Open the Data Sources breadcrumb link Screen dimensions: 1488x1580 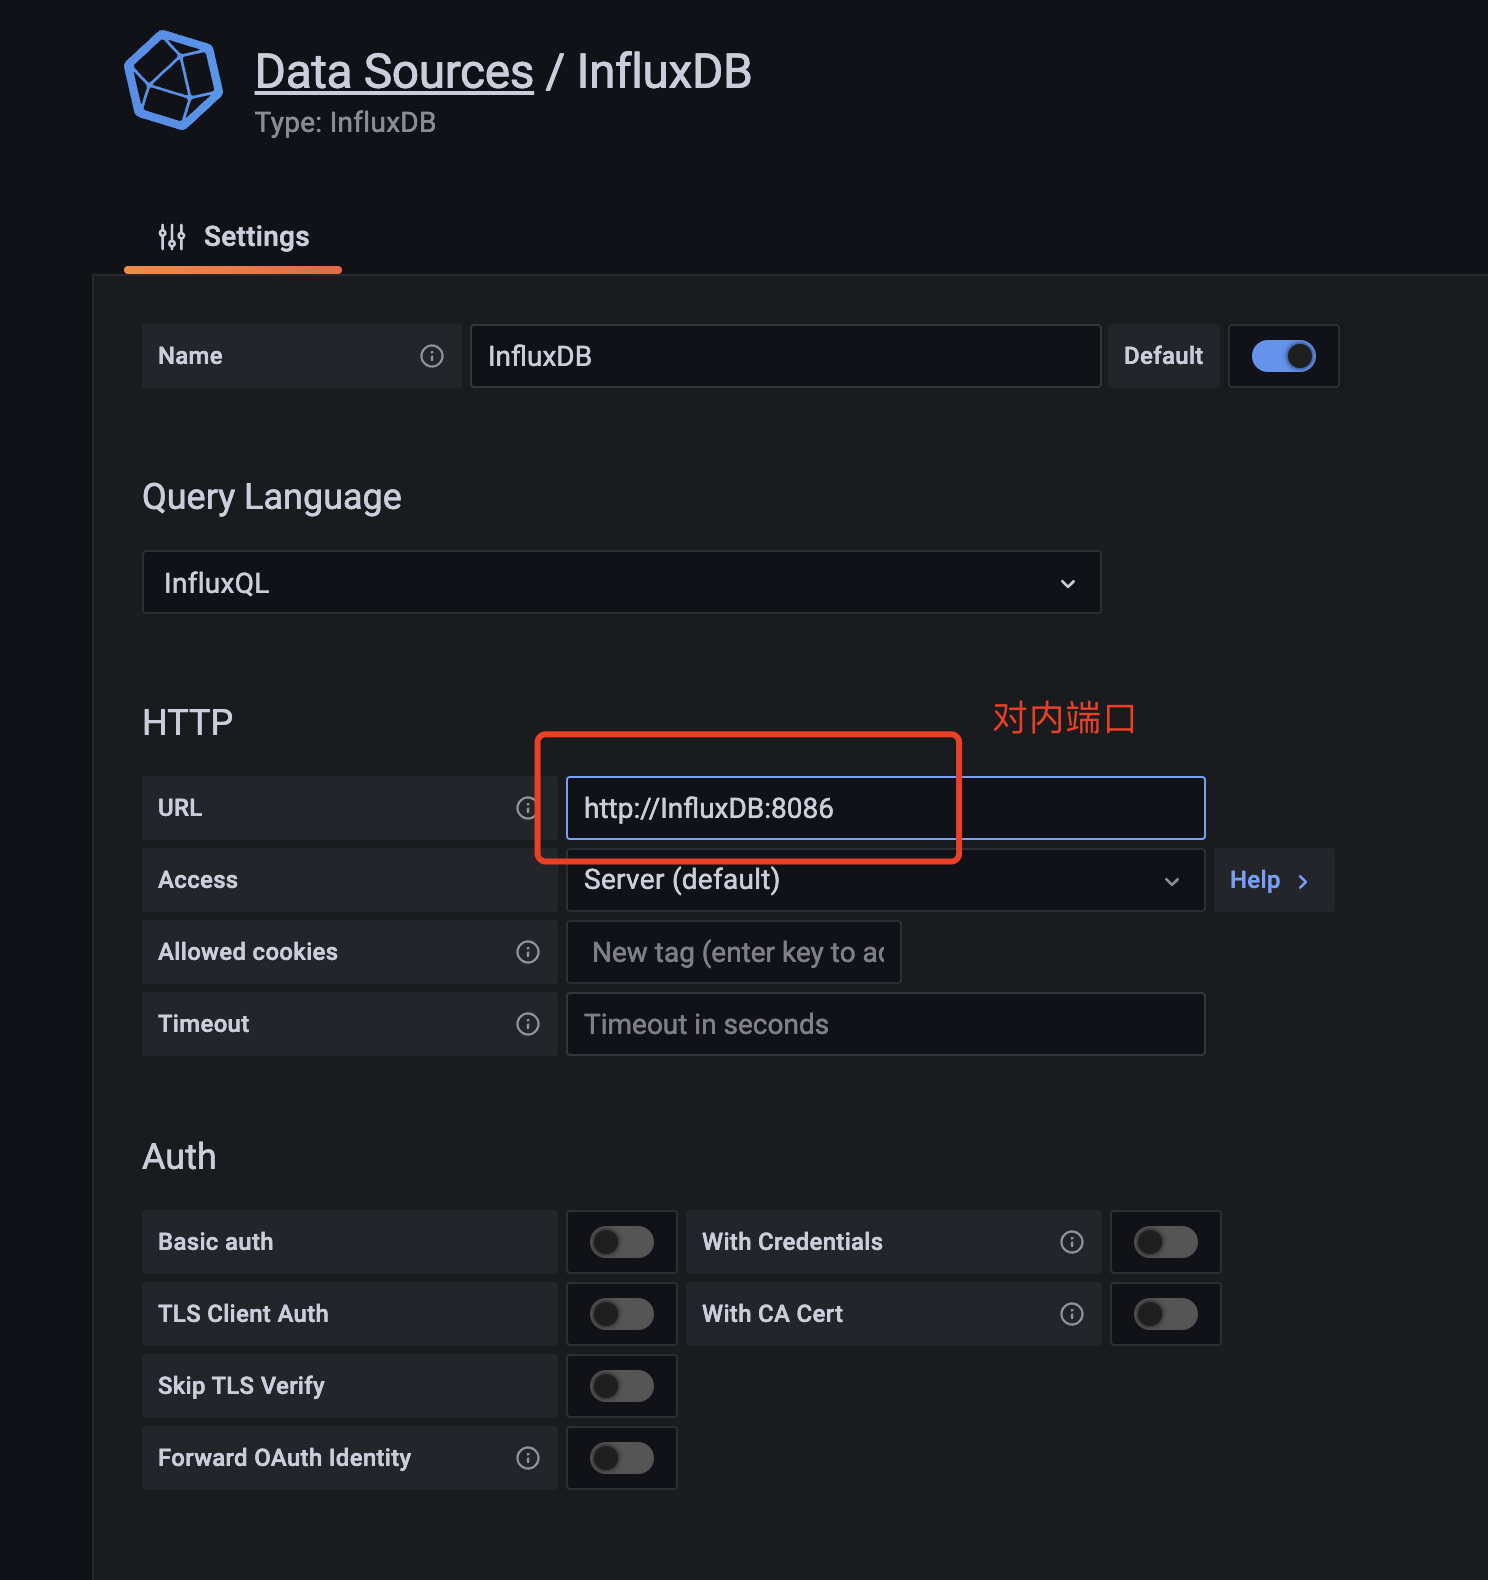point(394,72)
